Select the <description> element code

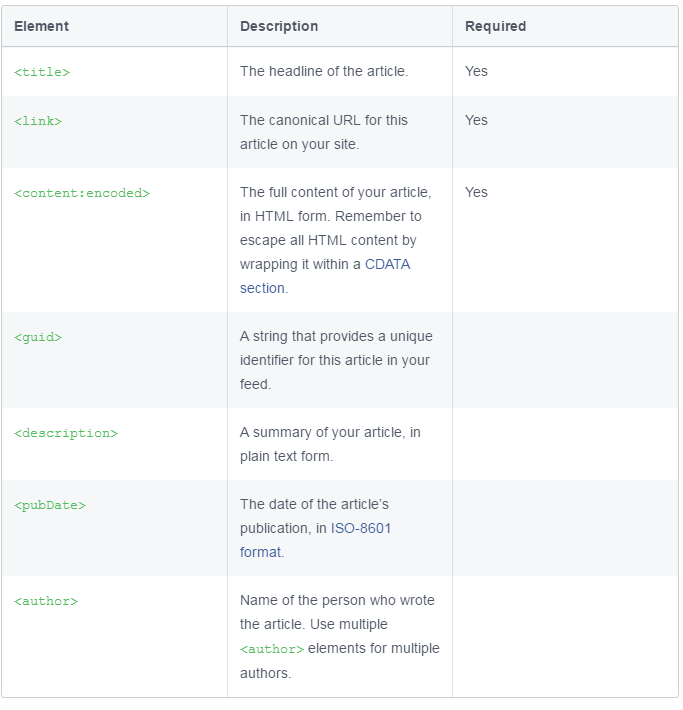(66, 433)
